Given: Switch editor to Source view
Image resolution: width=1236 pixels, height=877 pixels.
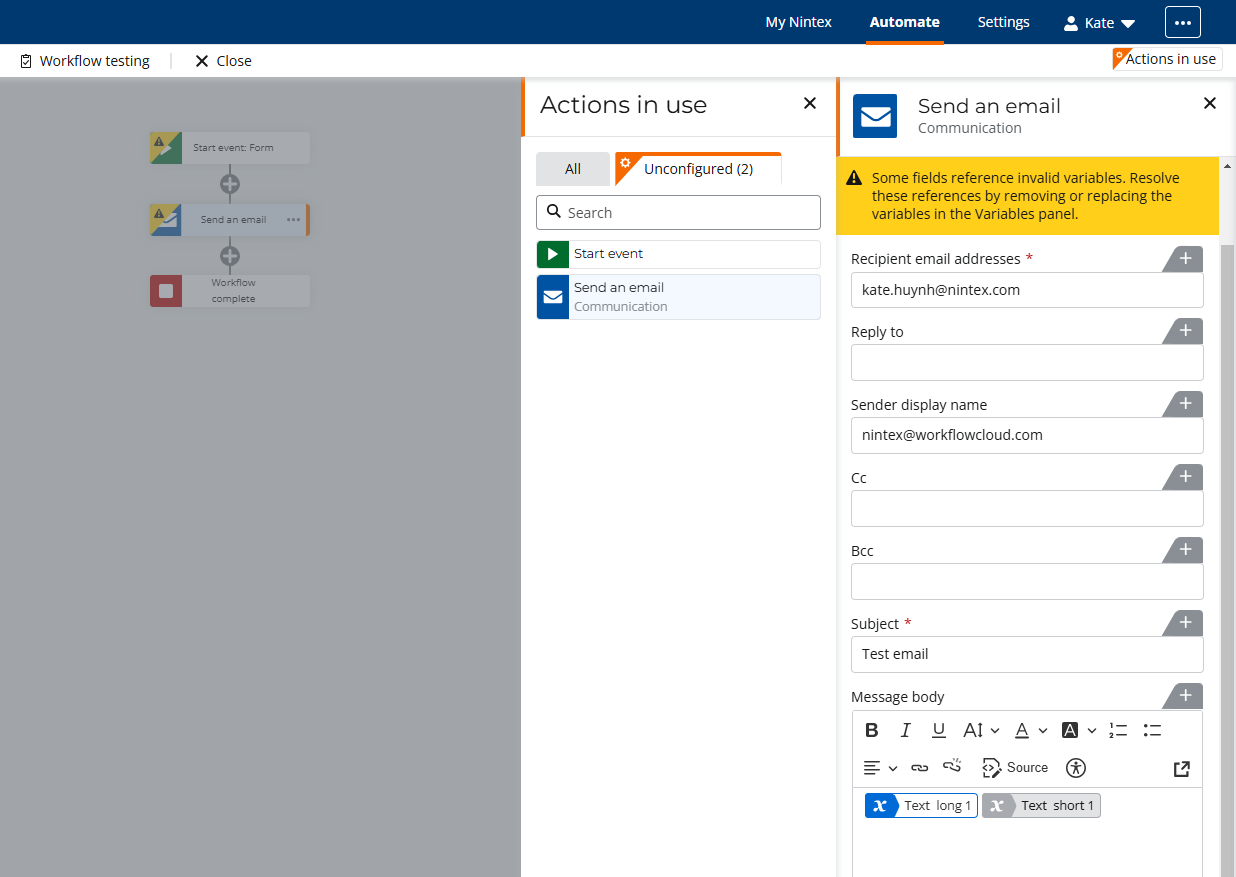Looking at the screenshot, I should (x=1015, y=768).
